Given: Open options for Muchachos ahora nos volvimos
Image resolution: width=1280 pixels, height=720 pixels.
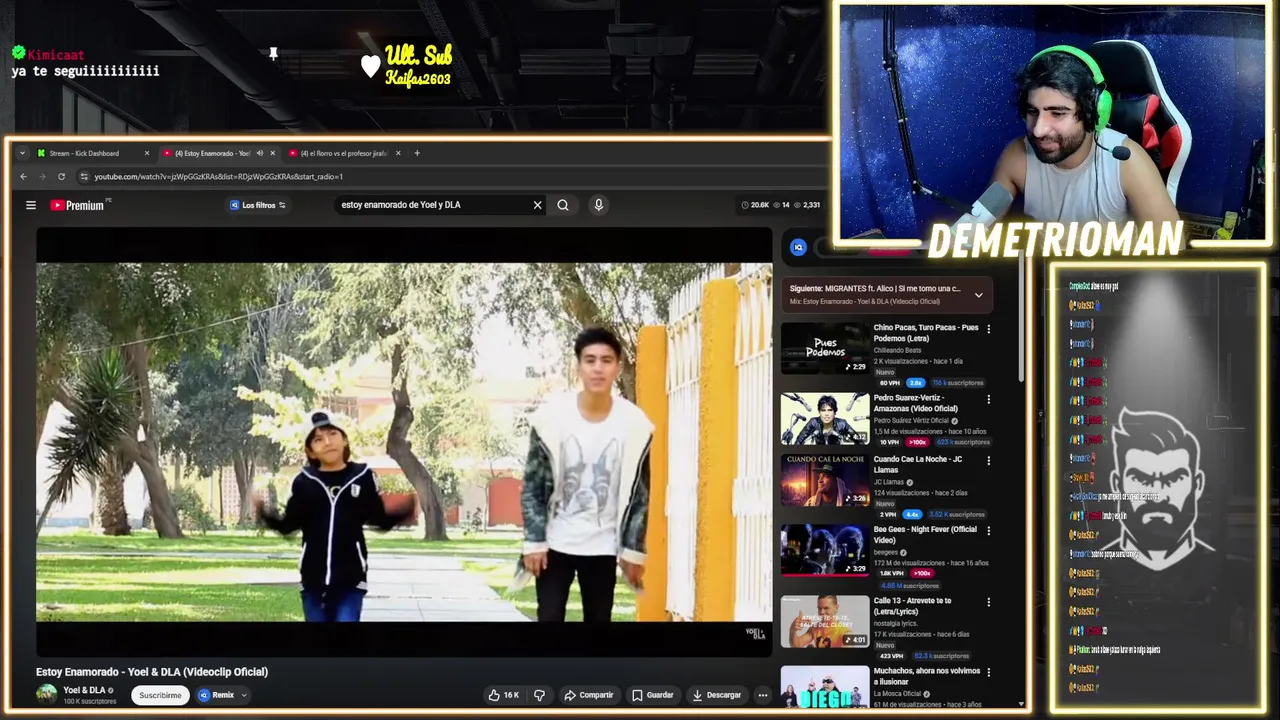Looking at the screenshot, I should [x=989, y=672].
